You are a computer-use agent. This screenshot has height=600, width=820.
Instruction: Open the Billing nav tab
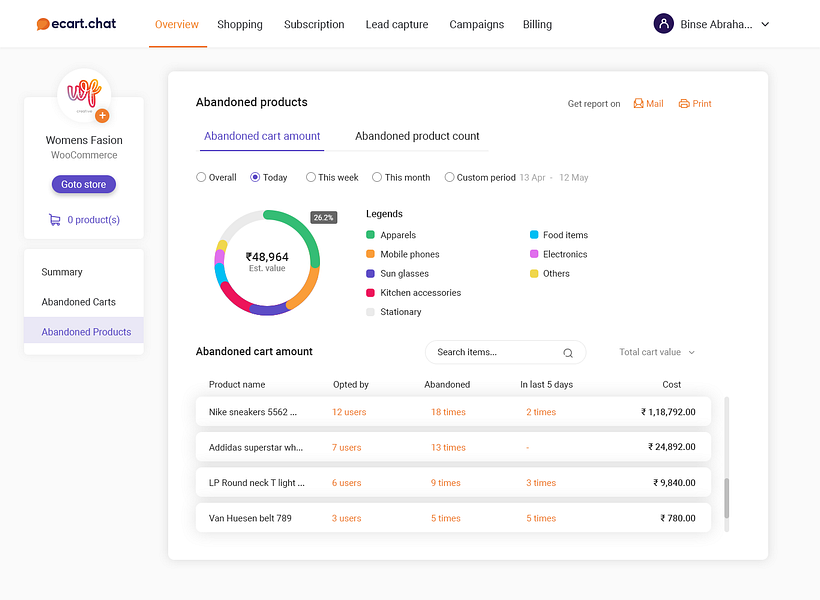(x=538, y=24)
